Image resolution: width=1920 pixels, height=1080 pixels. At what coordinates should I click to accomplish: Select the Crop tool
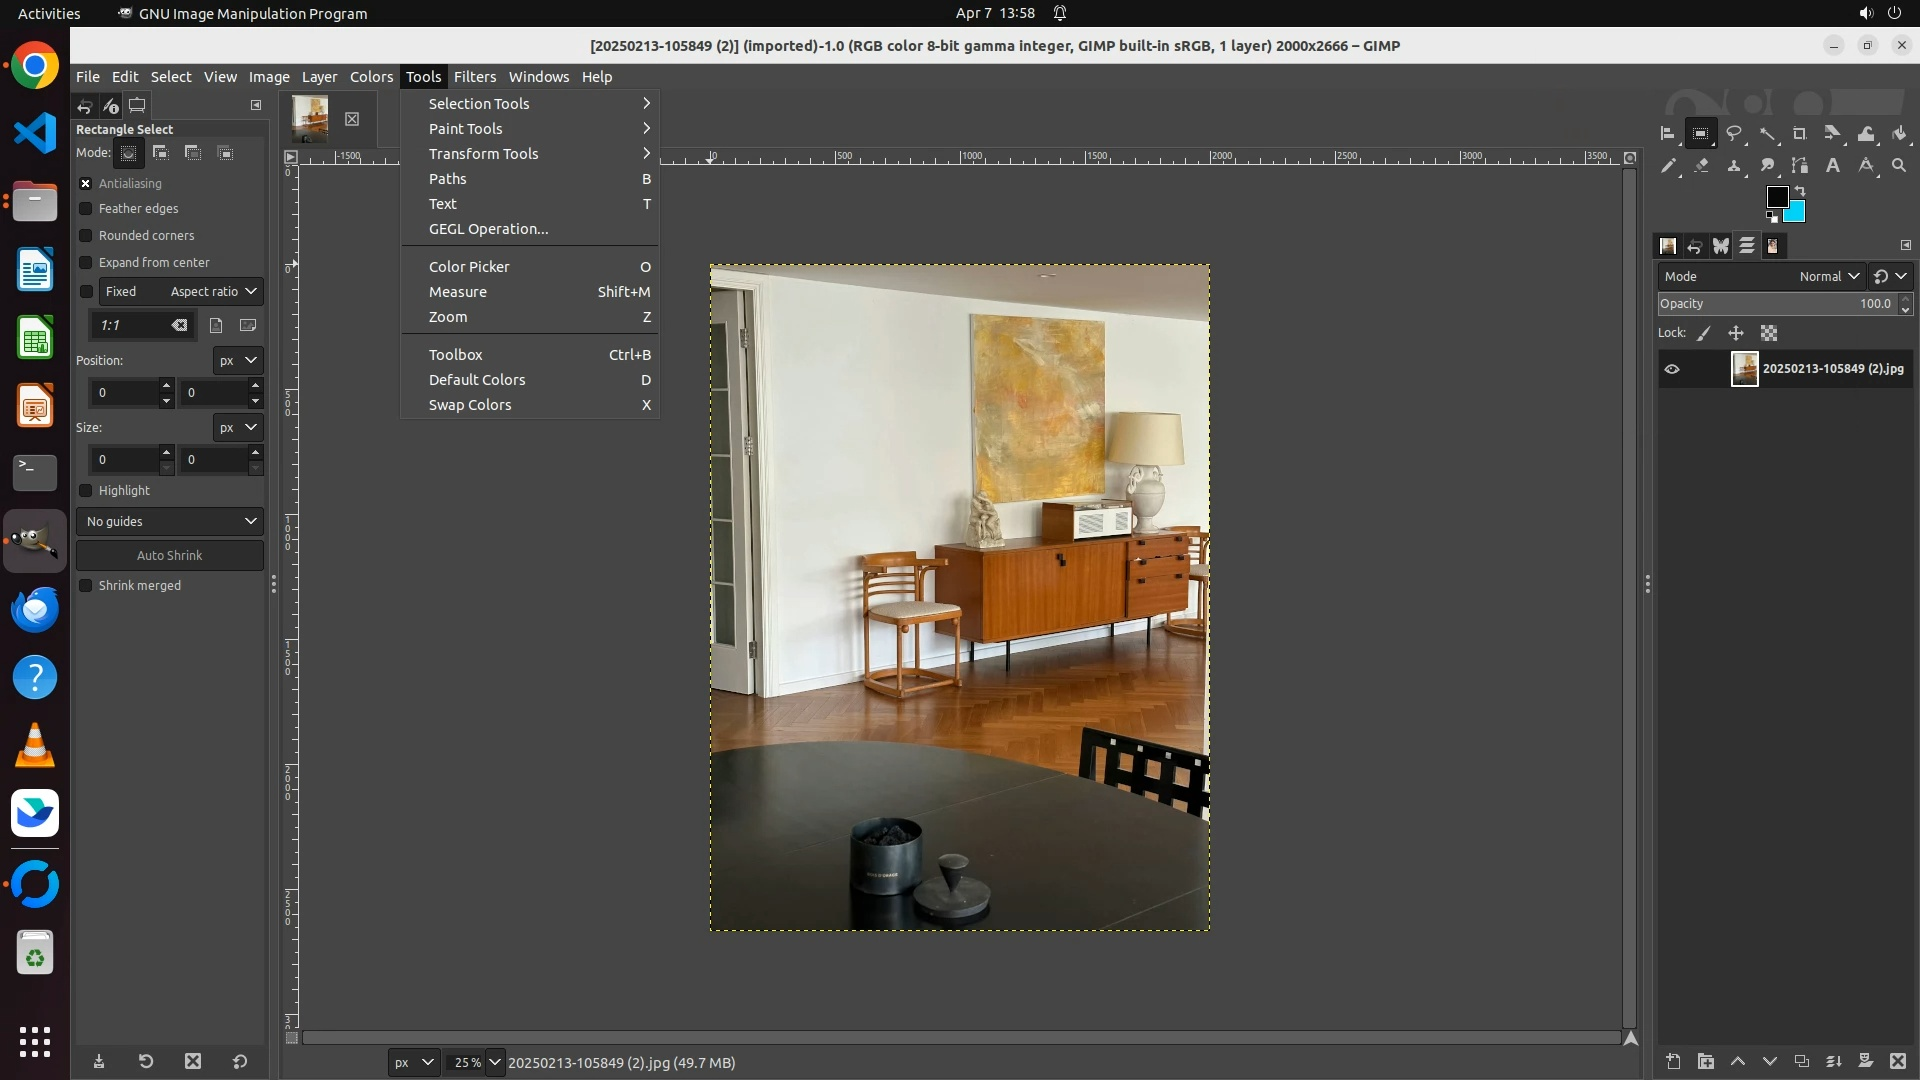[1799, 133]
